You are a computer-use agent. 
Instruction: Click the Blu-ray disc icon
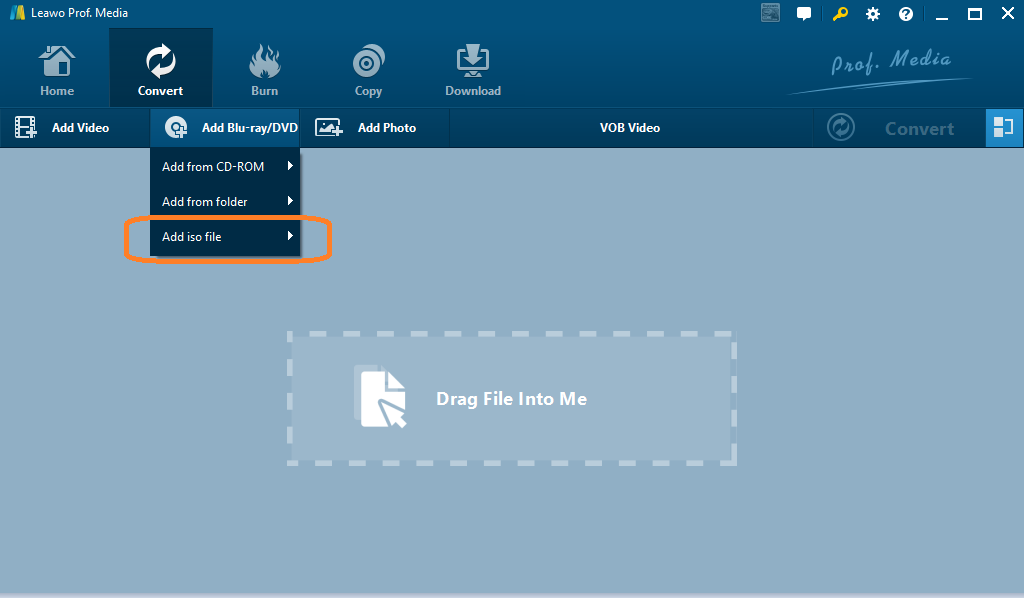click(176, 127)
